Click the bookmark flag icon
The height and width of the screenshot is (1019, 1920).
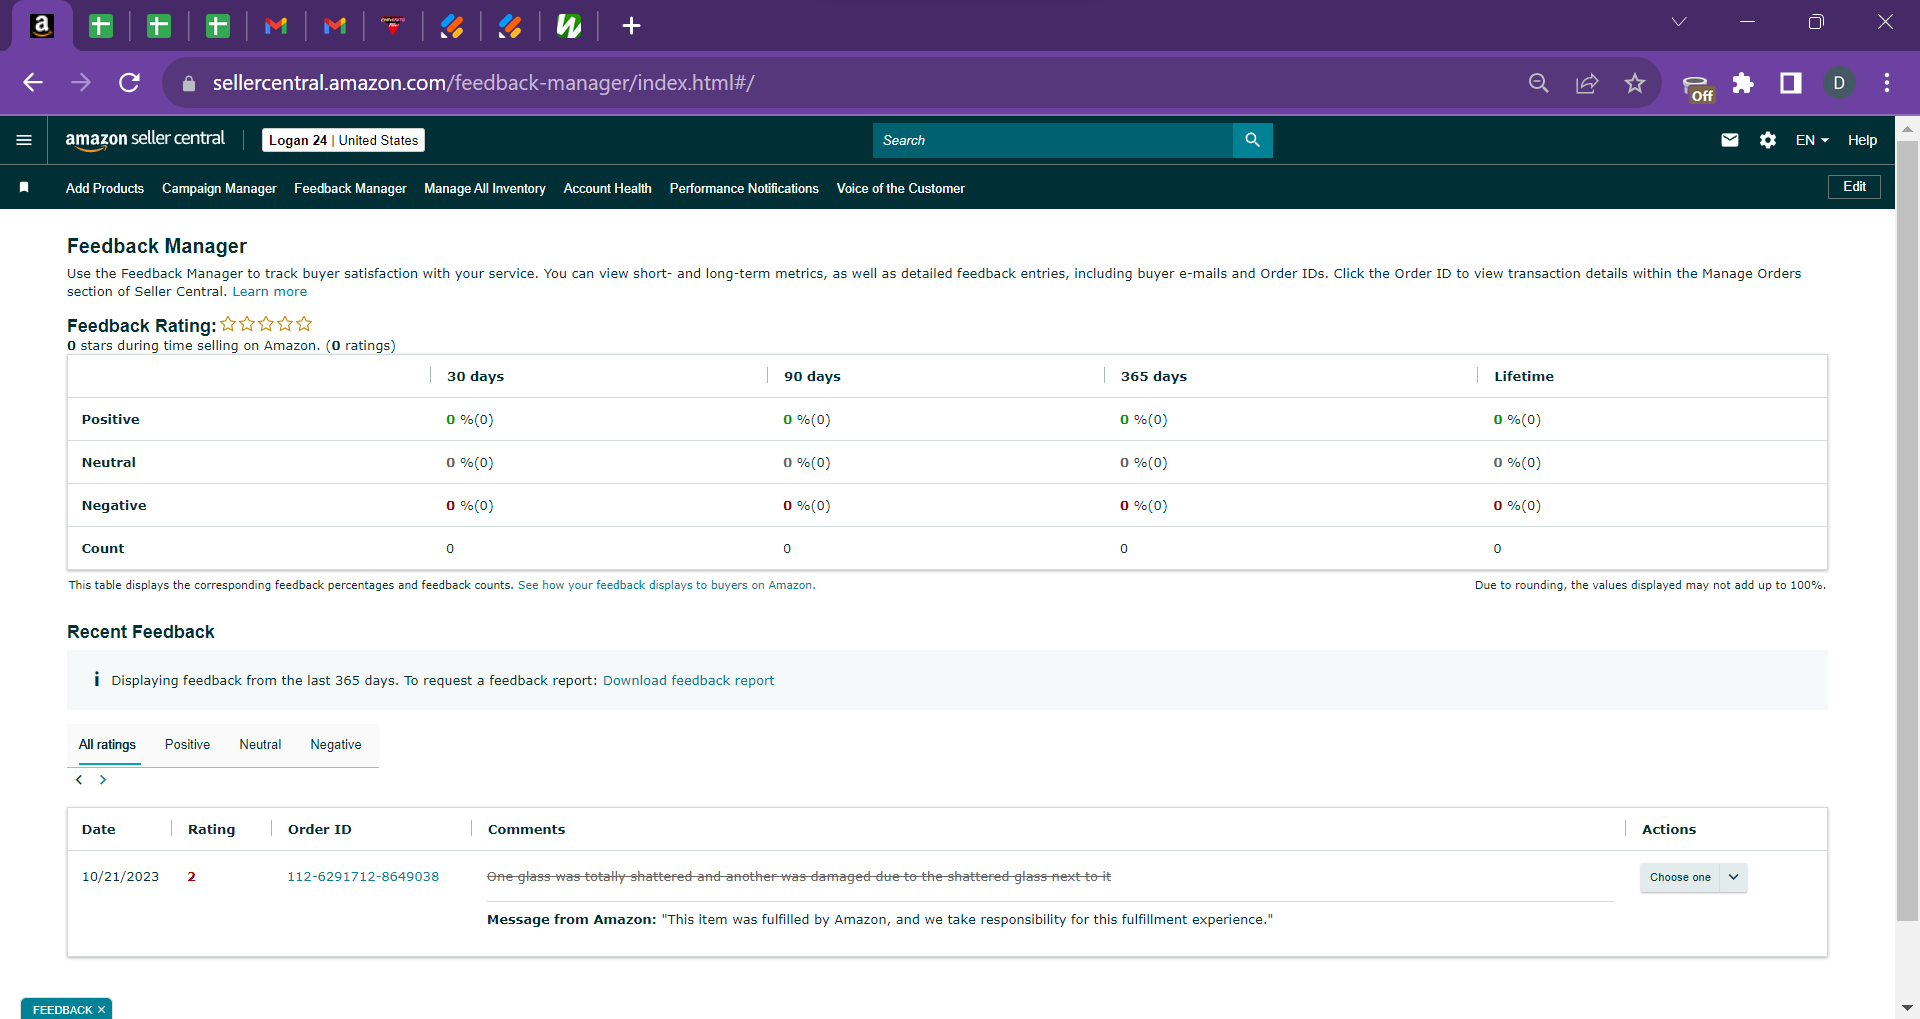pyautogui.click(x=24, y=187)
